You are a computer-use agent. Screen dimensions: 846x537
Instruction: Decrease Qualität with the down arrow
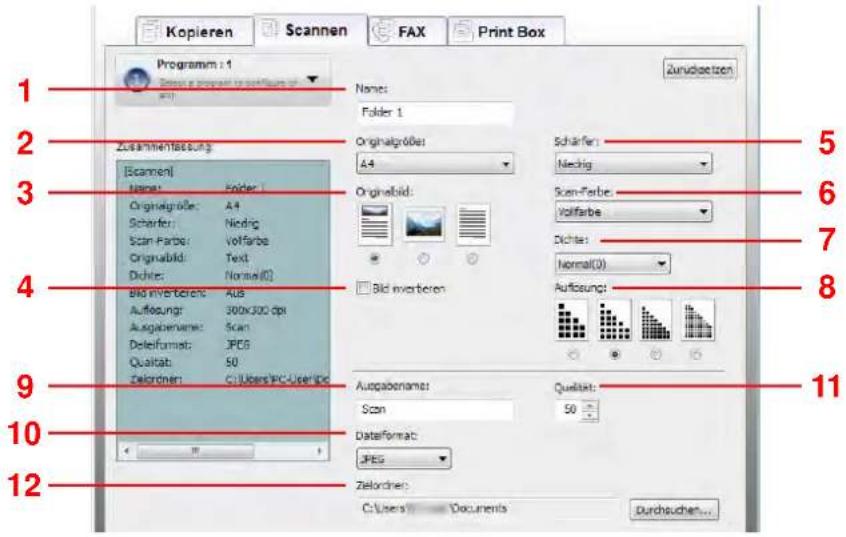(x=590, y=415)
